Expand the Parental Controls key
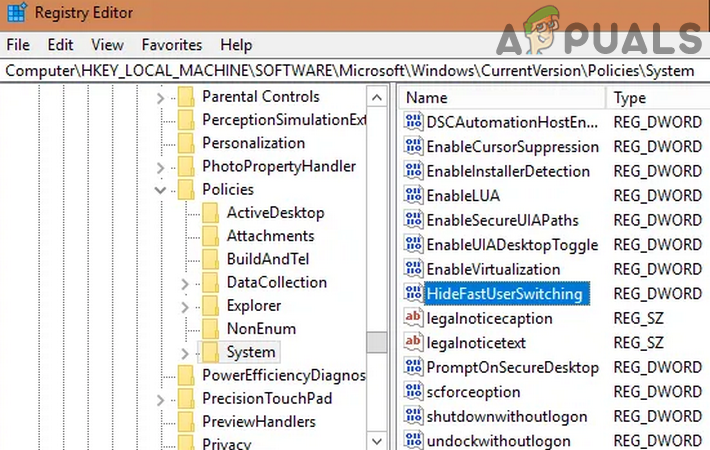Screen dimensions: 710x450 pyautogui.click(x=160, y=98)
